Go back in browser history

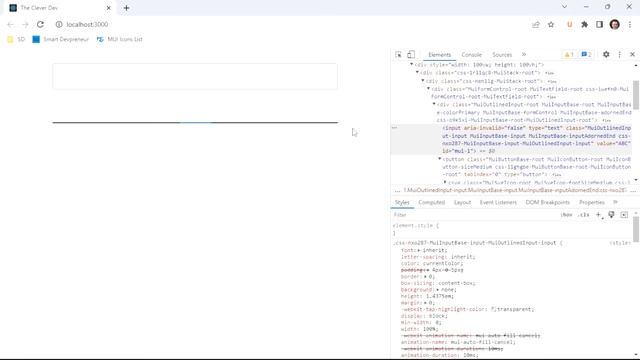pos(11,24)
